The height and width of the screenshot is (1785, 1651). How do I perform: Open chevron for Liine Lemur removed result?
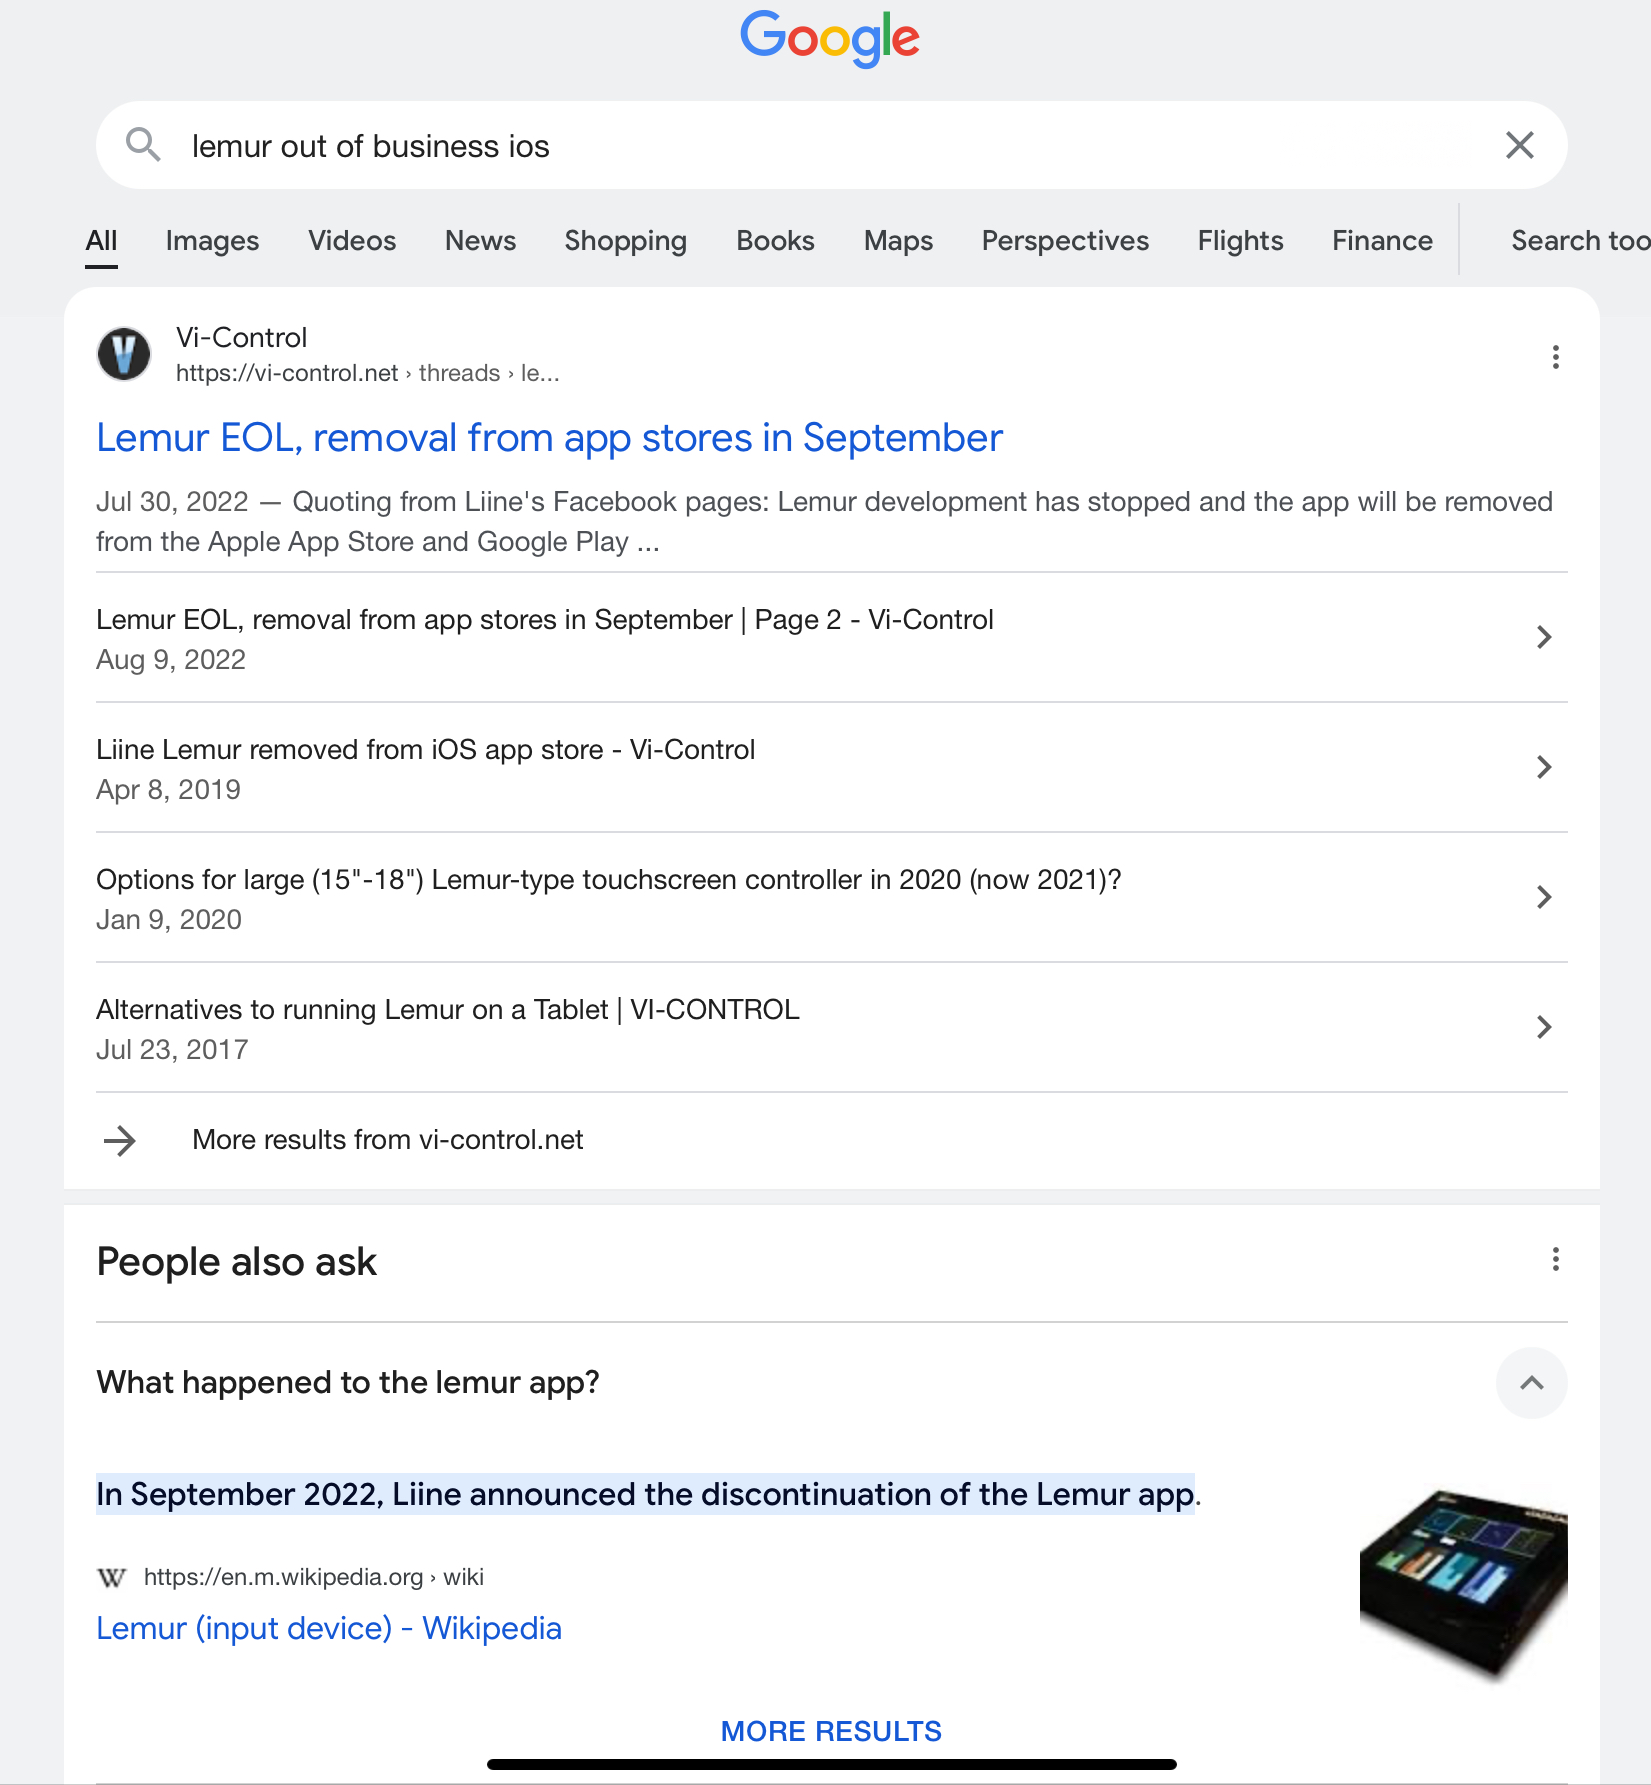click(x=1544, y=767)
